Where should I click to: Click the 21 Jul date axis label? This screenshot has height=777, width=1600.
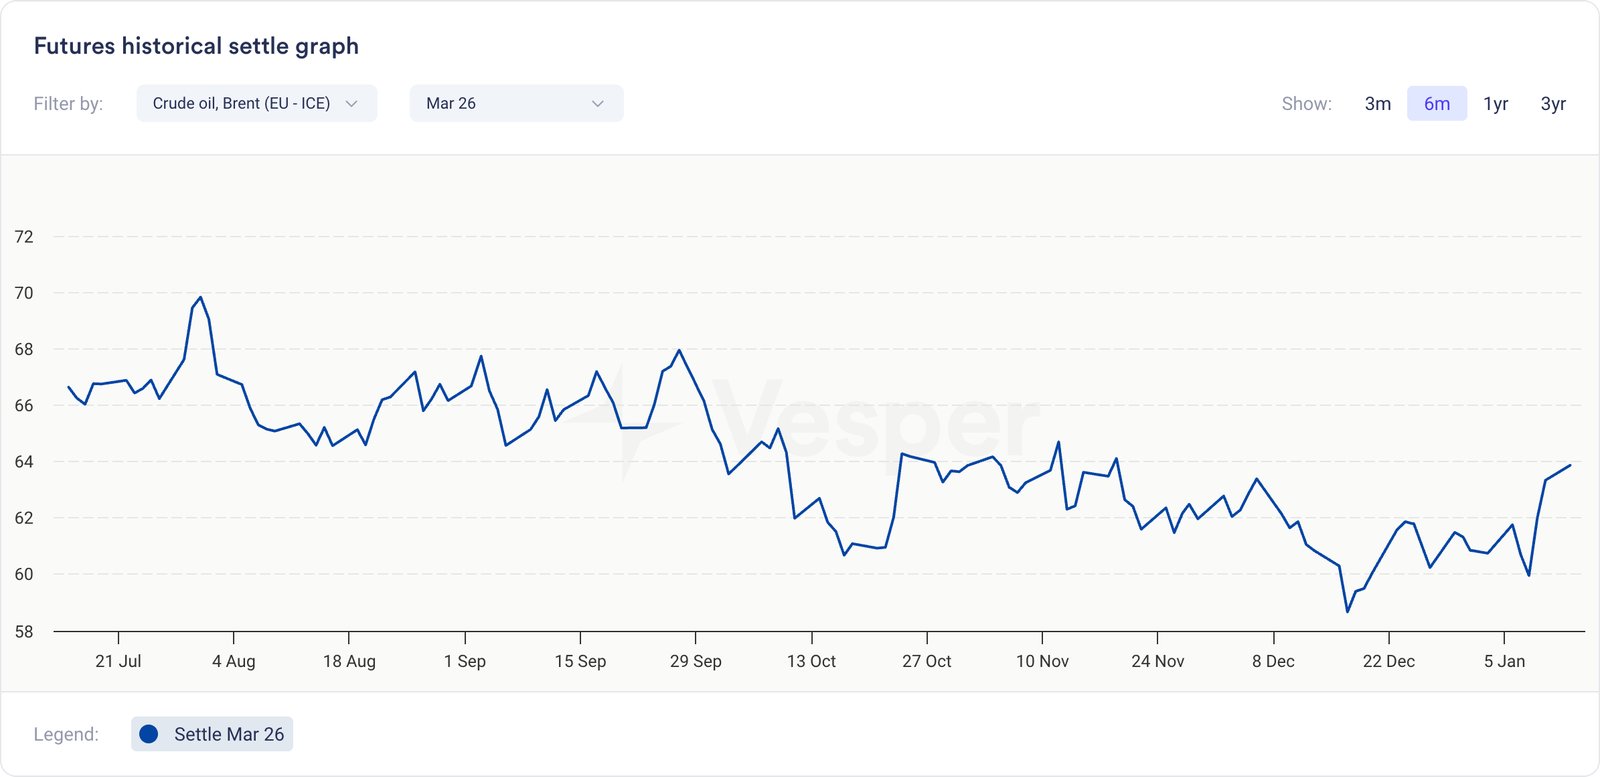tap(118, 661)
